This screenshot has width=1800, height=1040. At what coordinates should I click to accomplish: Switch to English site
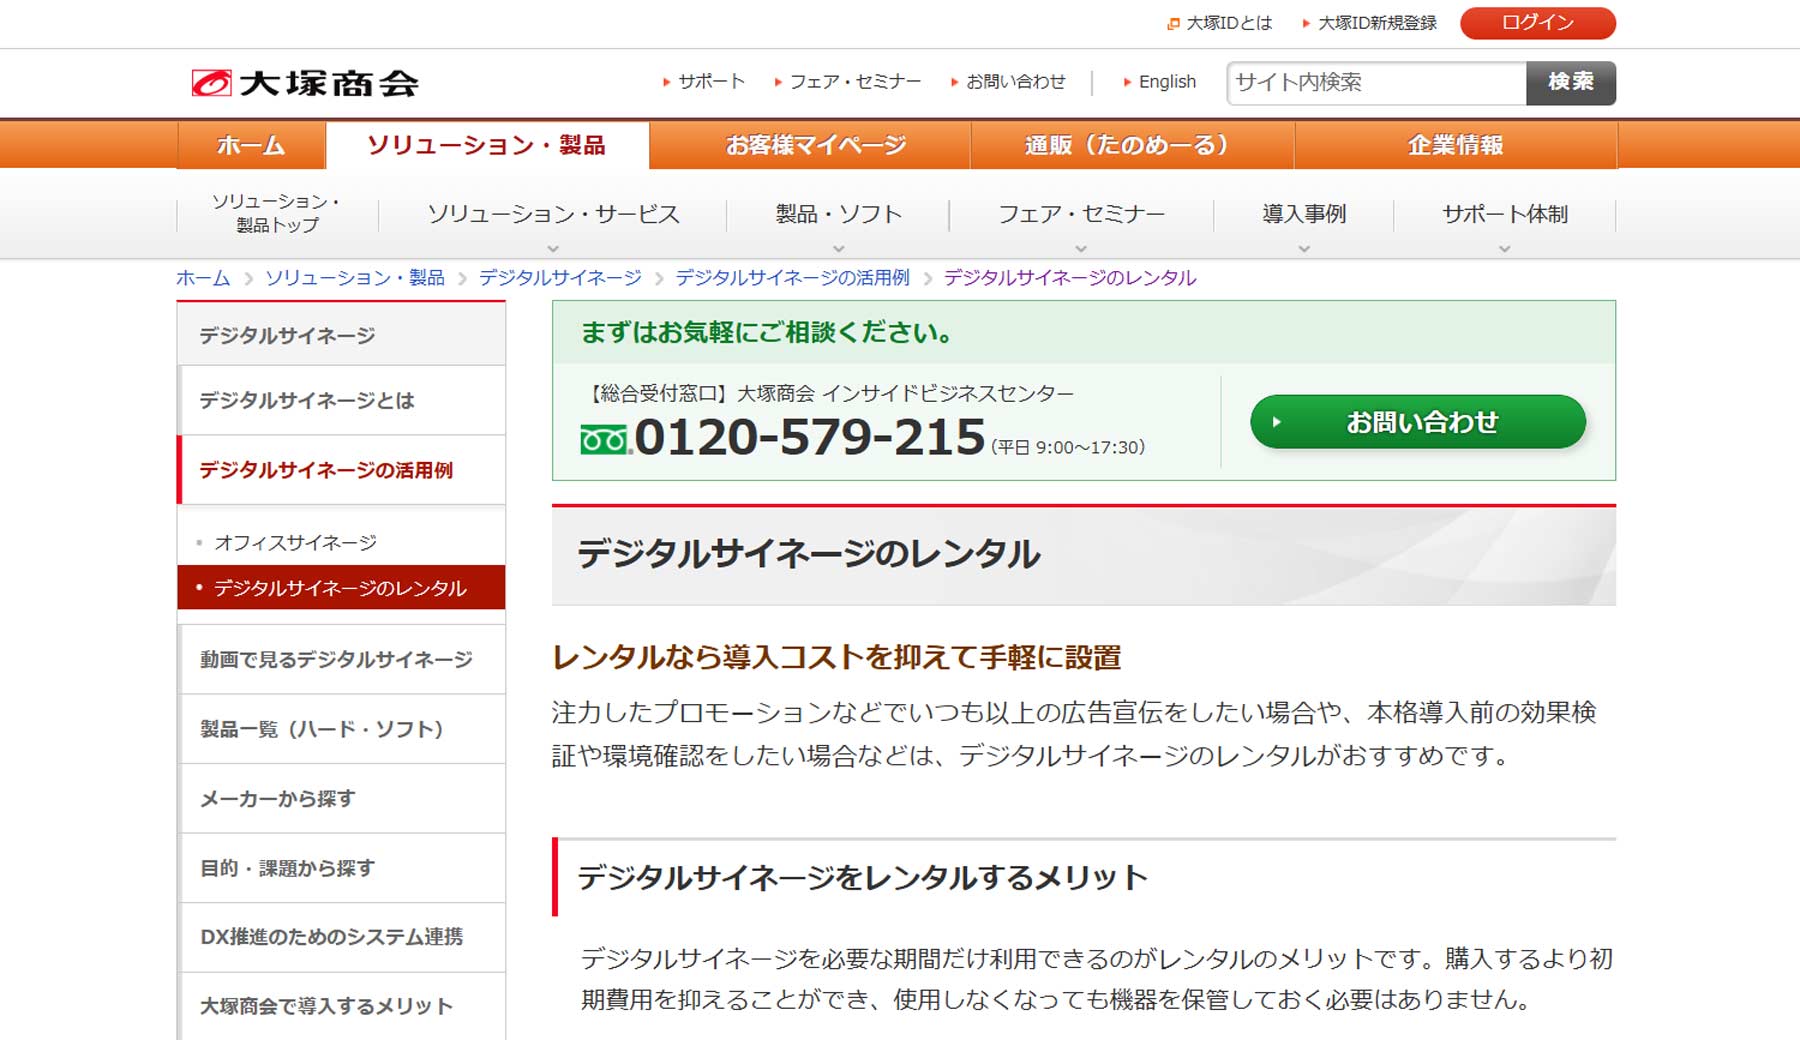pos(1167,82)
